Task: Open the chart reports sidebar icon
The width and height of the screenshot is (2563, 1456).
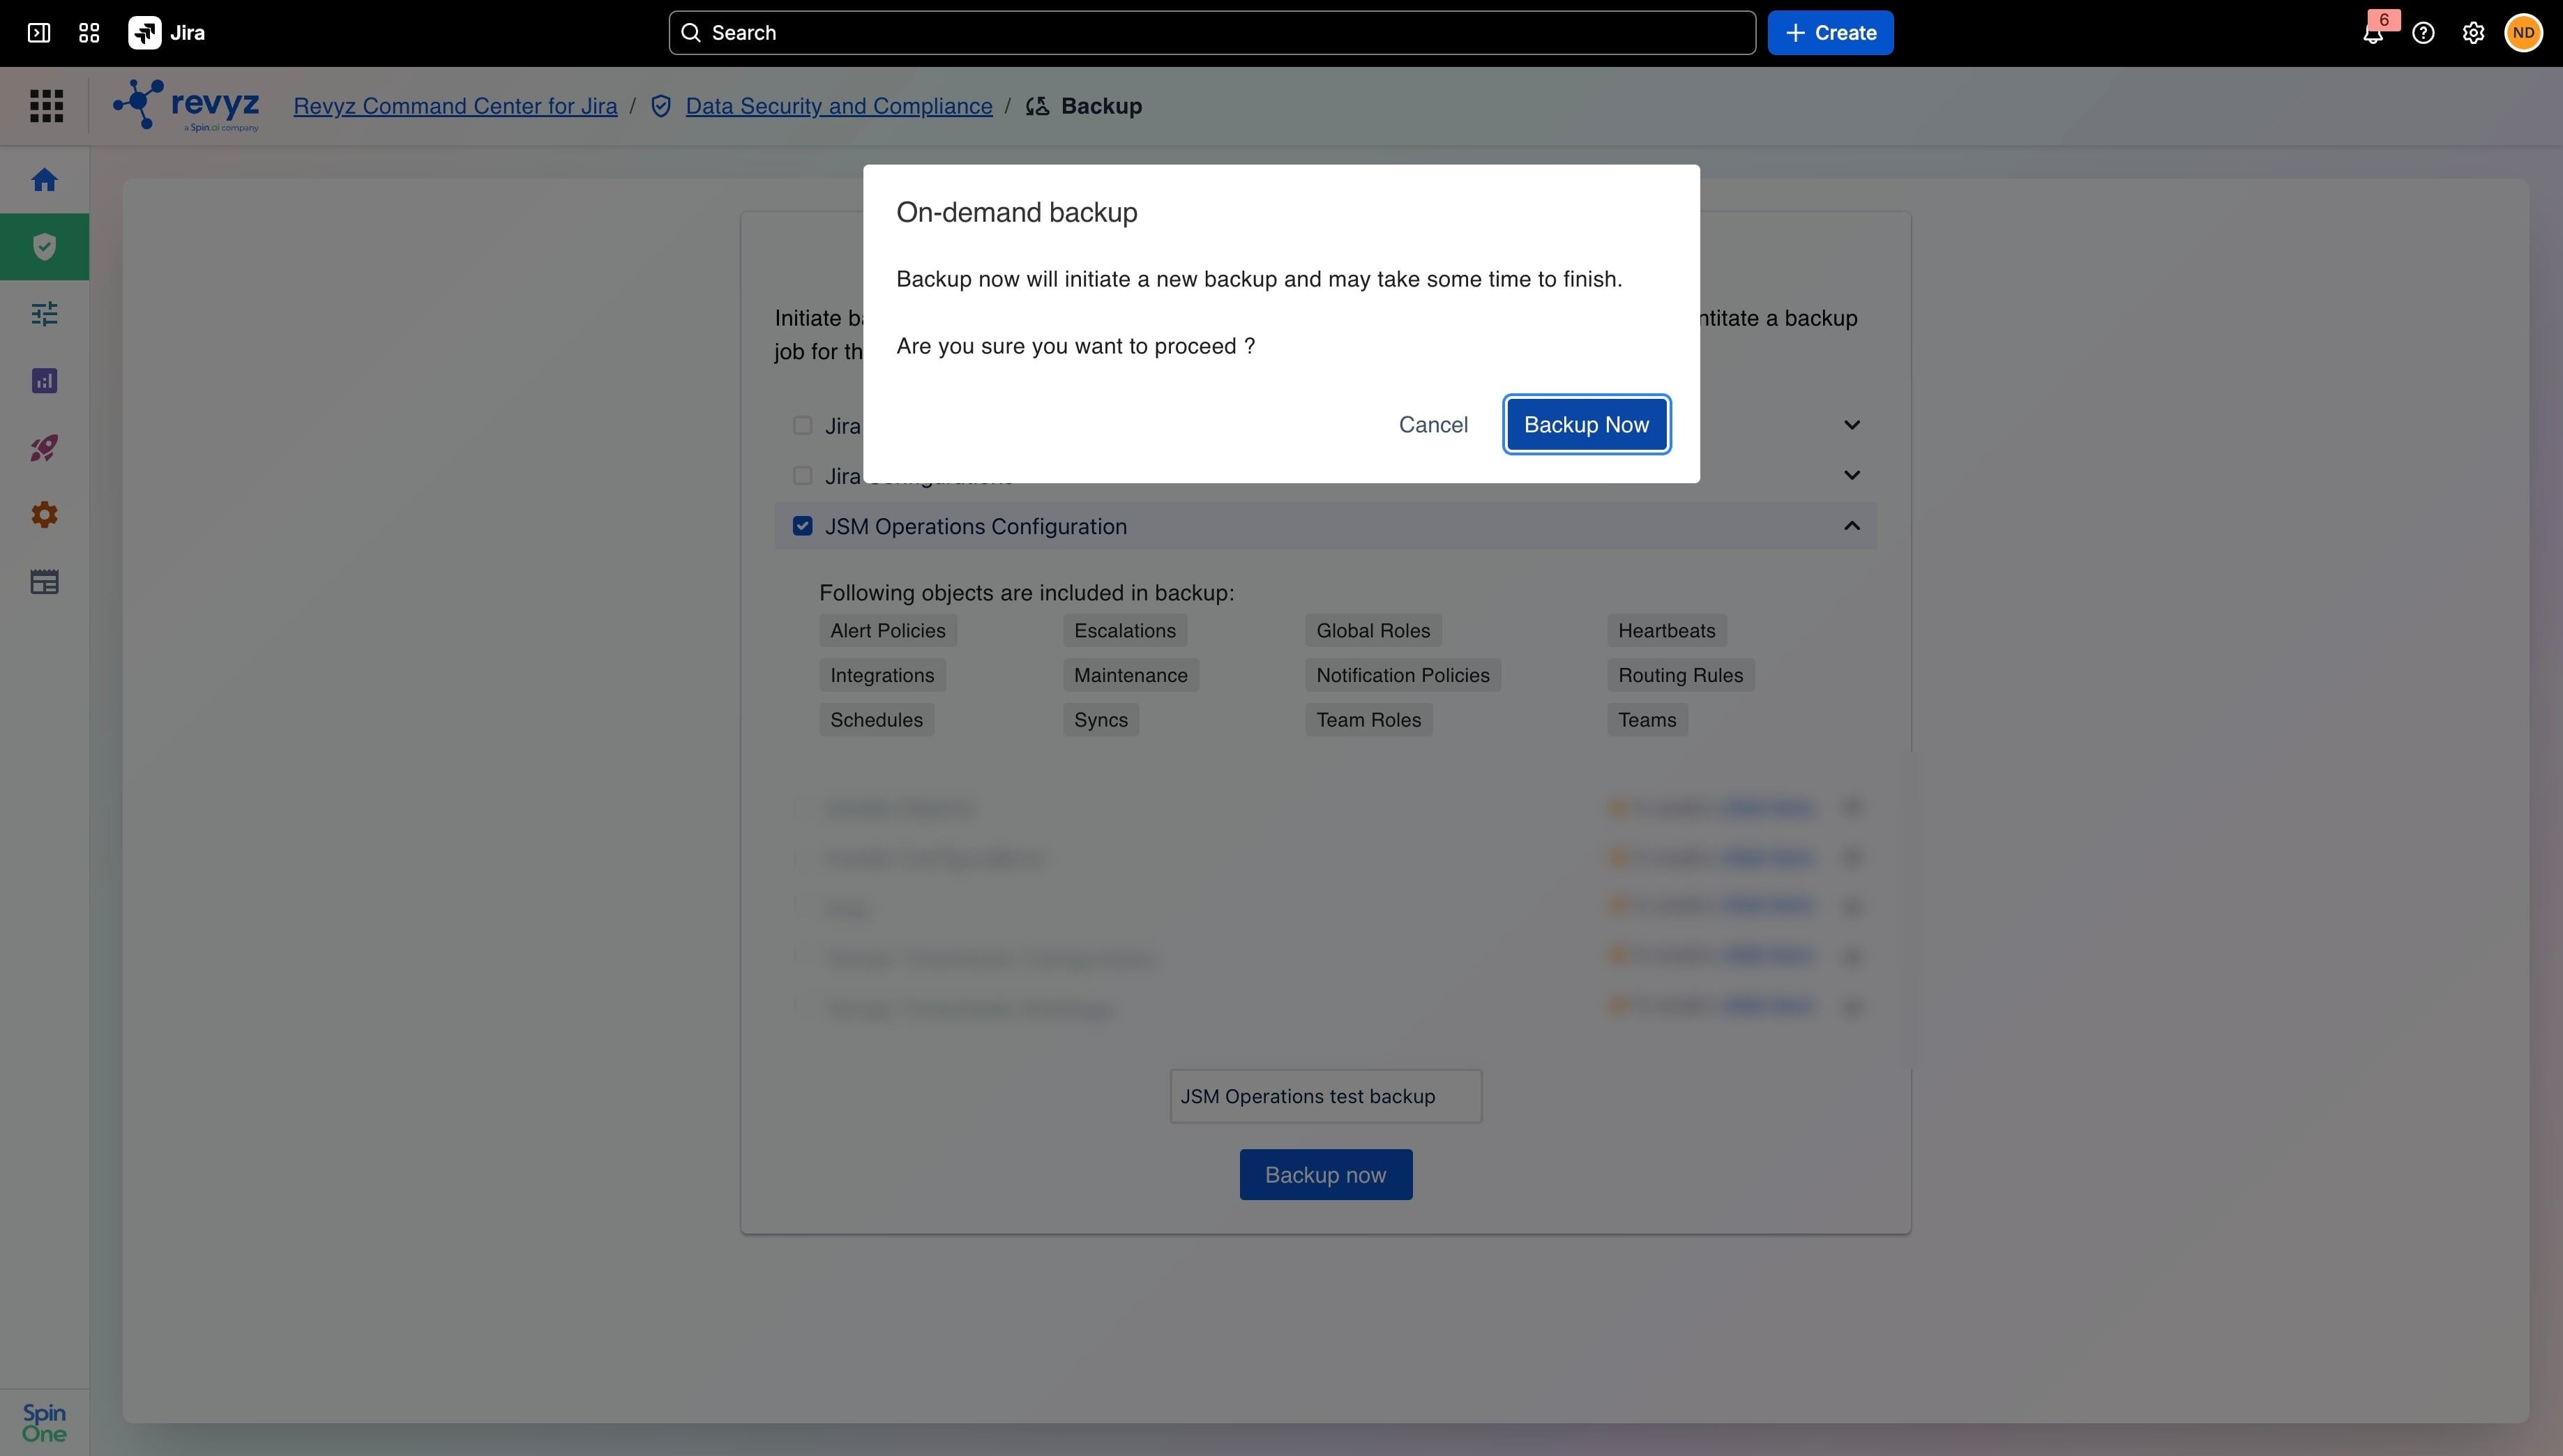Action: [44, 381]
